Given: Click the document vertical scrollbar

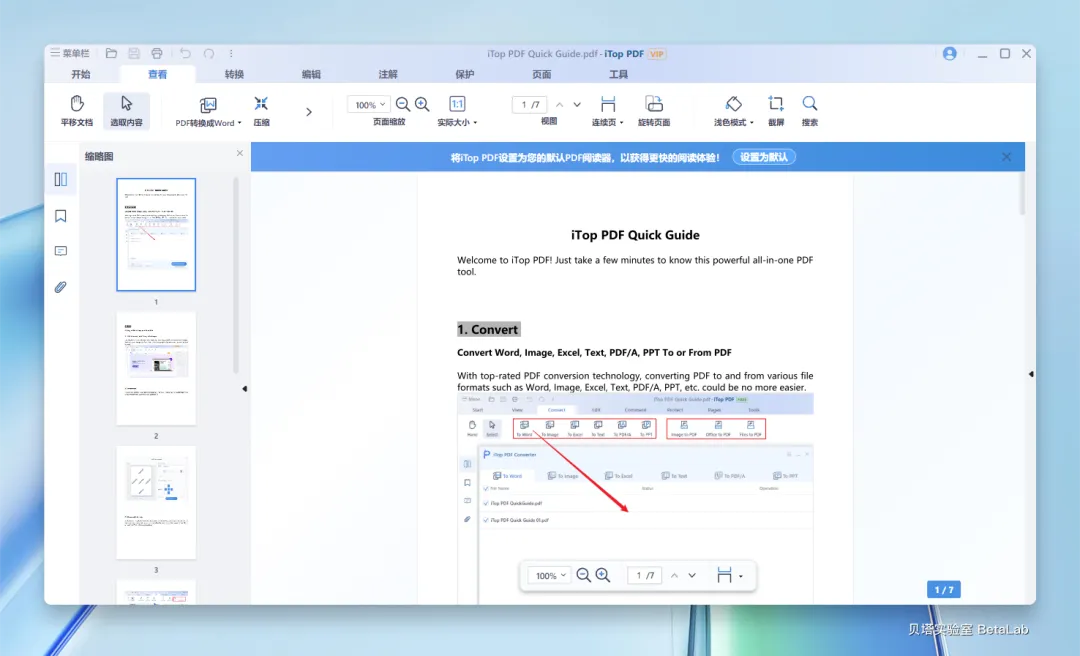Looking at the screenshot, I should (1021, 193).
